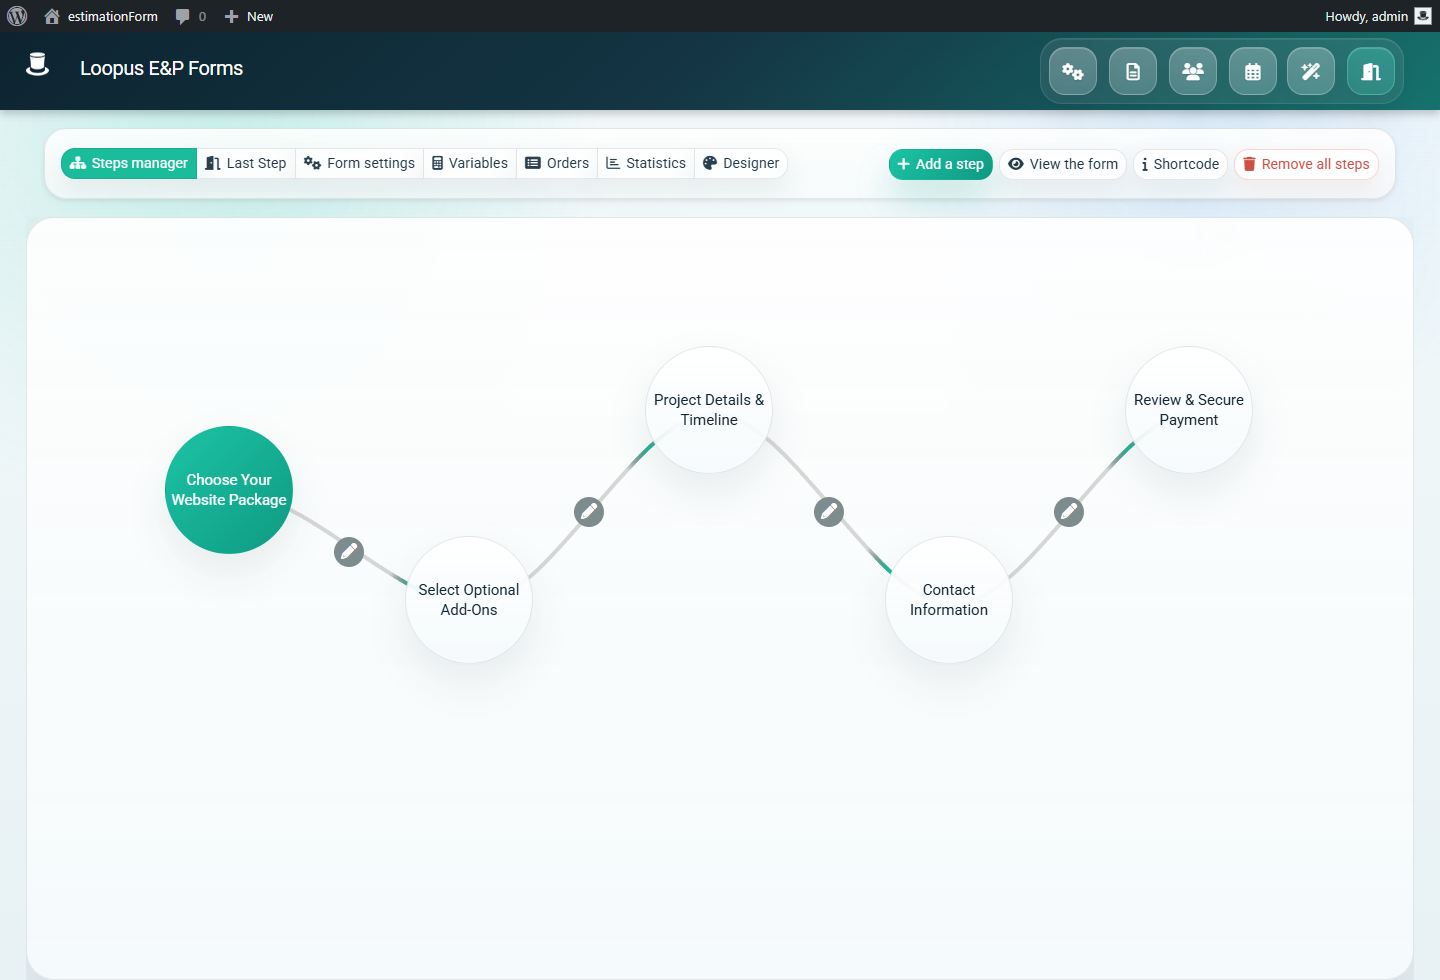Click Remove all steps button
This screenshot has width=1440, height=980.
click(x=1306, y=164)
